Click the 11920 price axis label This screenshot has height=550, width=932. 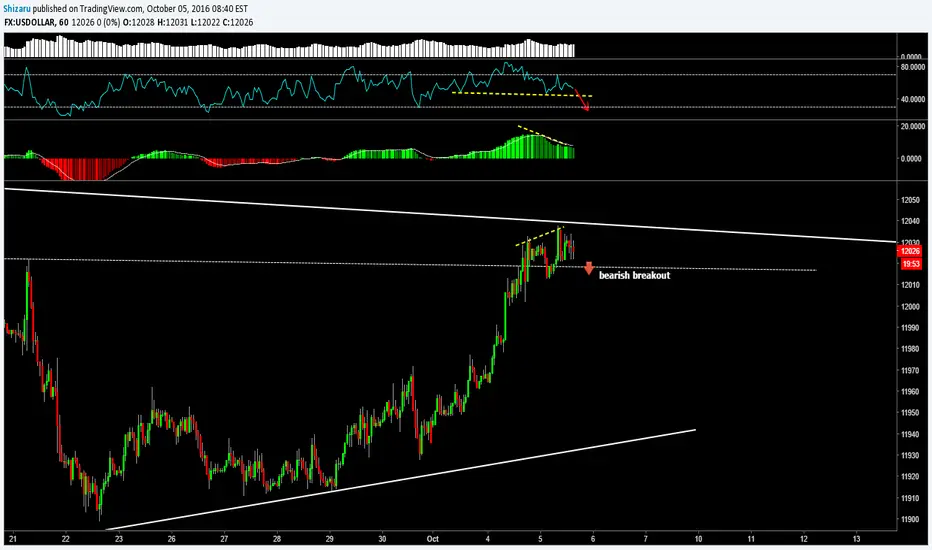tap(911, 477)
